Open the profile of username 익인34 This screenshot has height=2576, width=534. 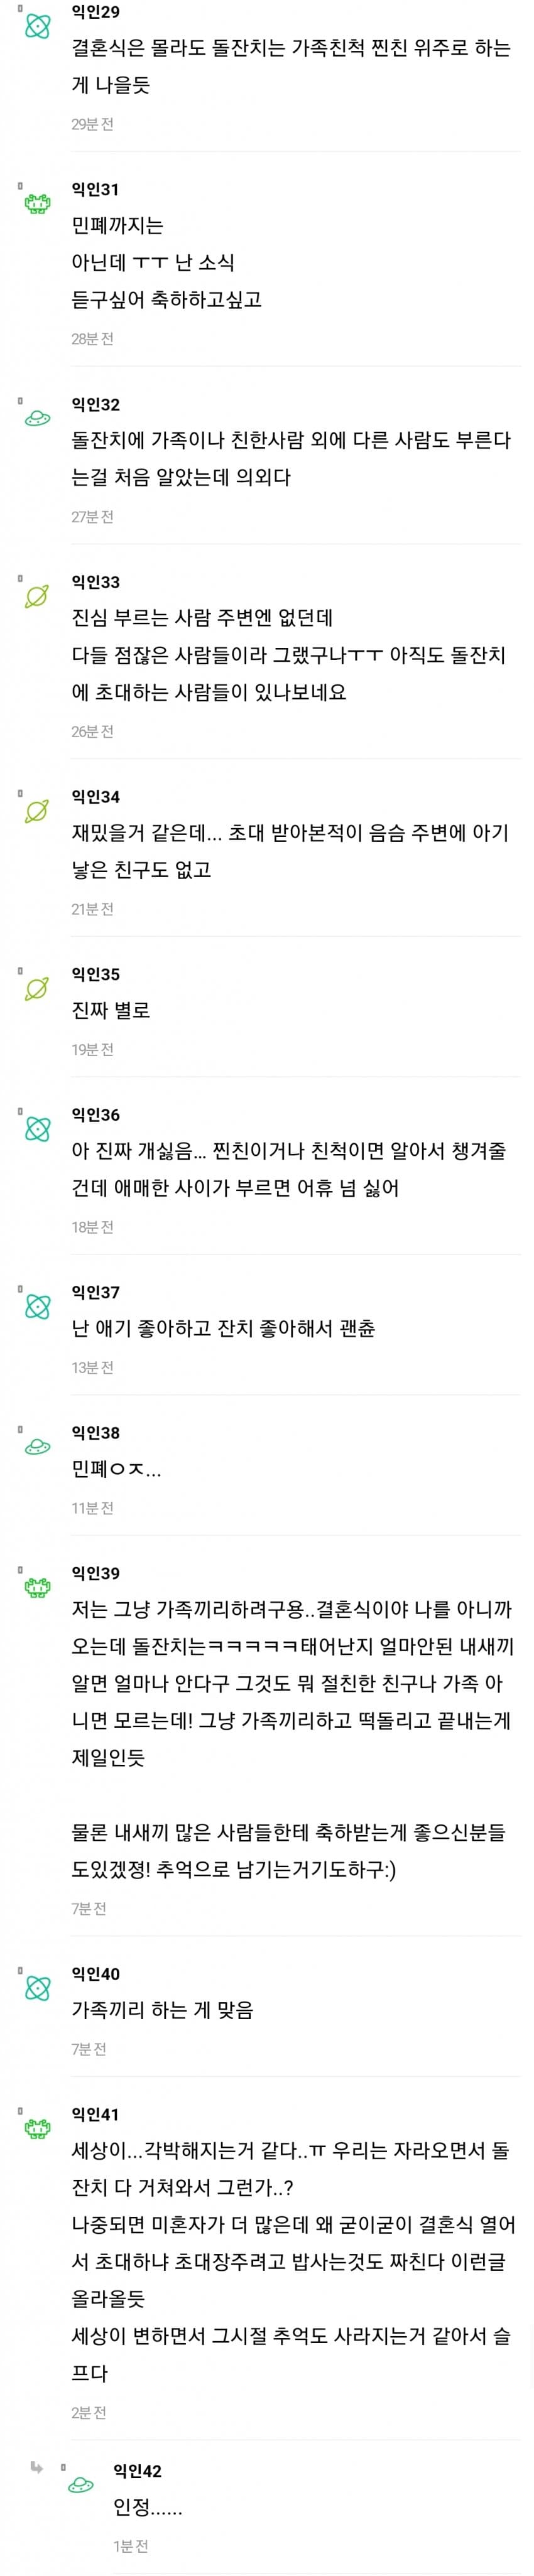[x=95, y=797]
